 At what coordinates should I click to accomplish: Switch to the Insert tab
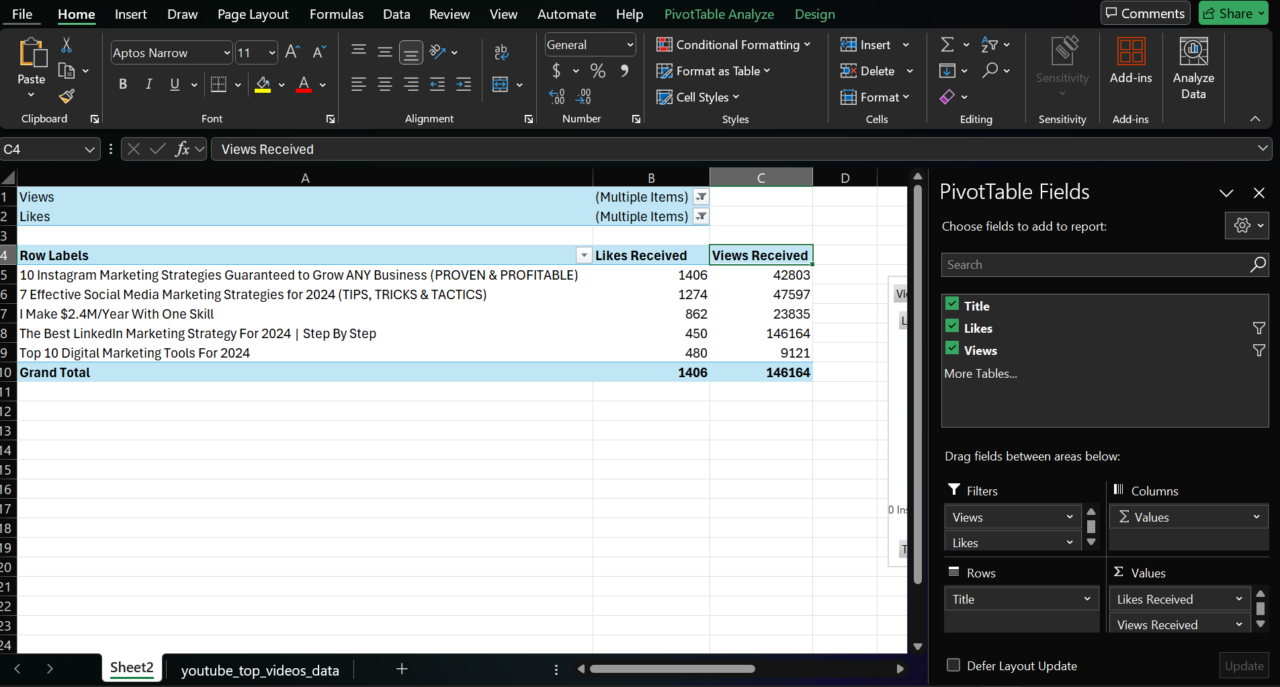pos(130,14)
